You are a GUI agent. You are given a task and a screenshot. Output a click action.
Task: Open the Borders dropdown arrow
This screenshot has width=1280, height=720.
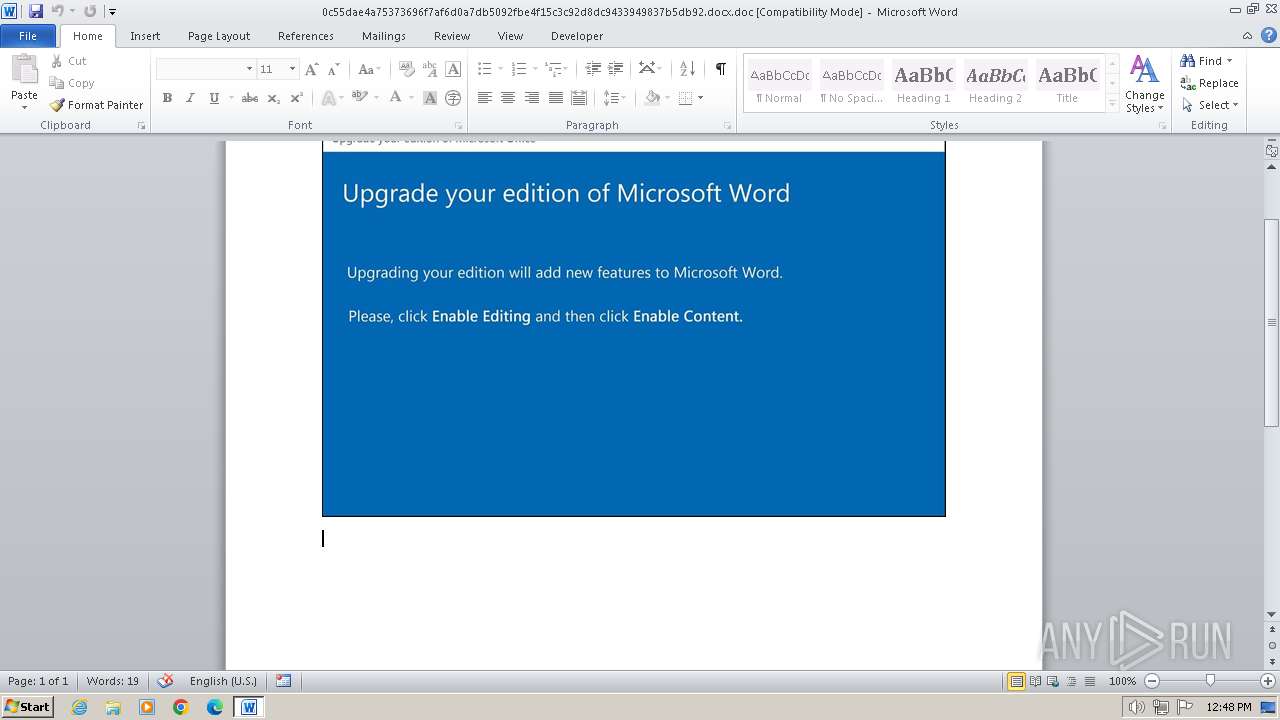pyautogui.click(x=700, y=98)
